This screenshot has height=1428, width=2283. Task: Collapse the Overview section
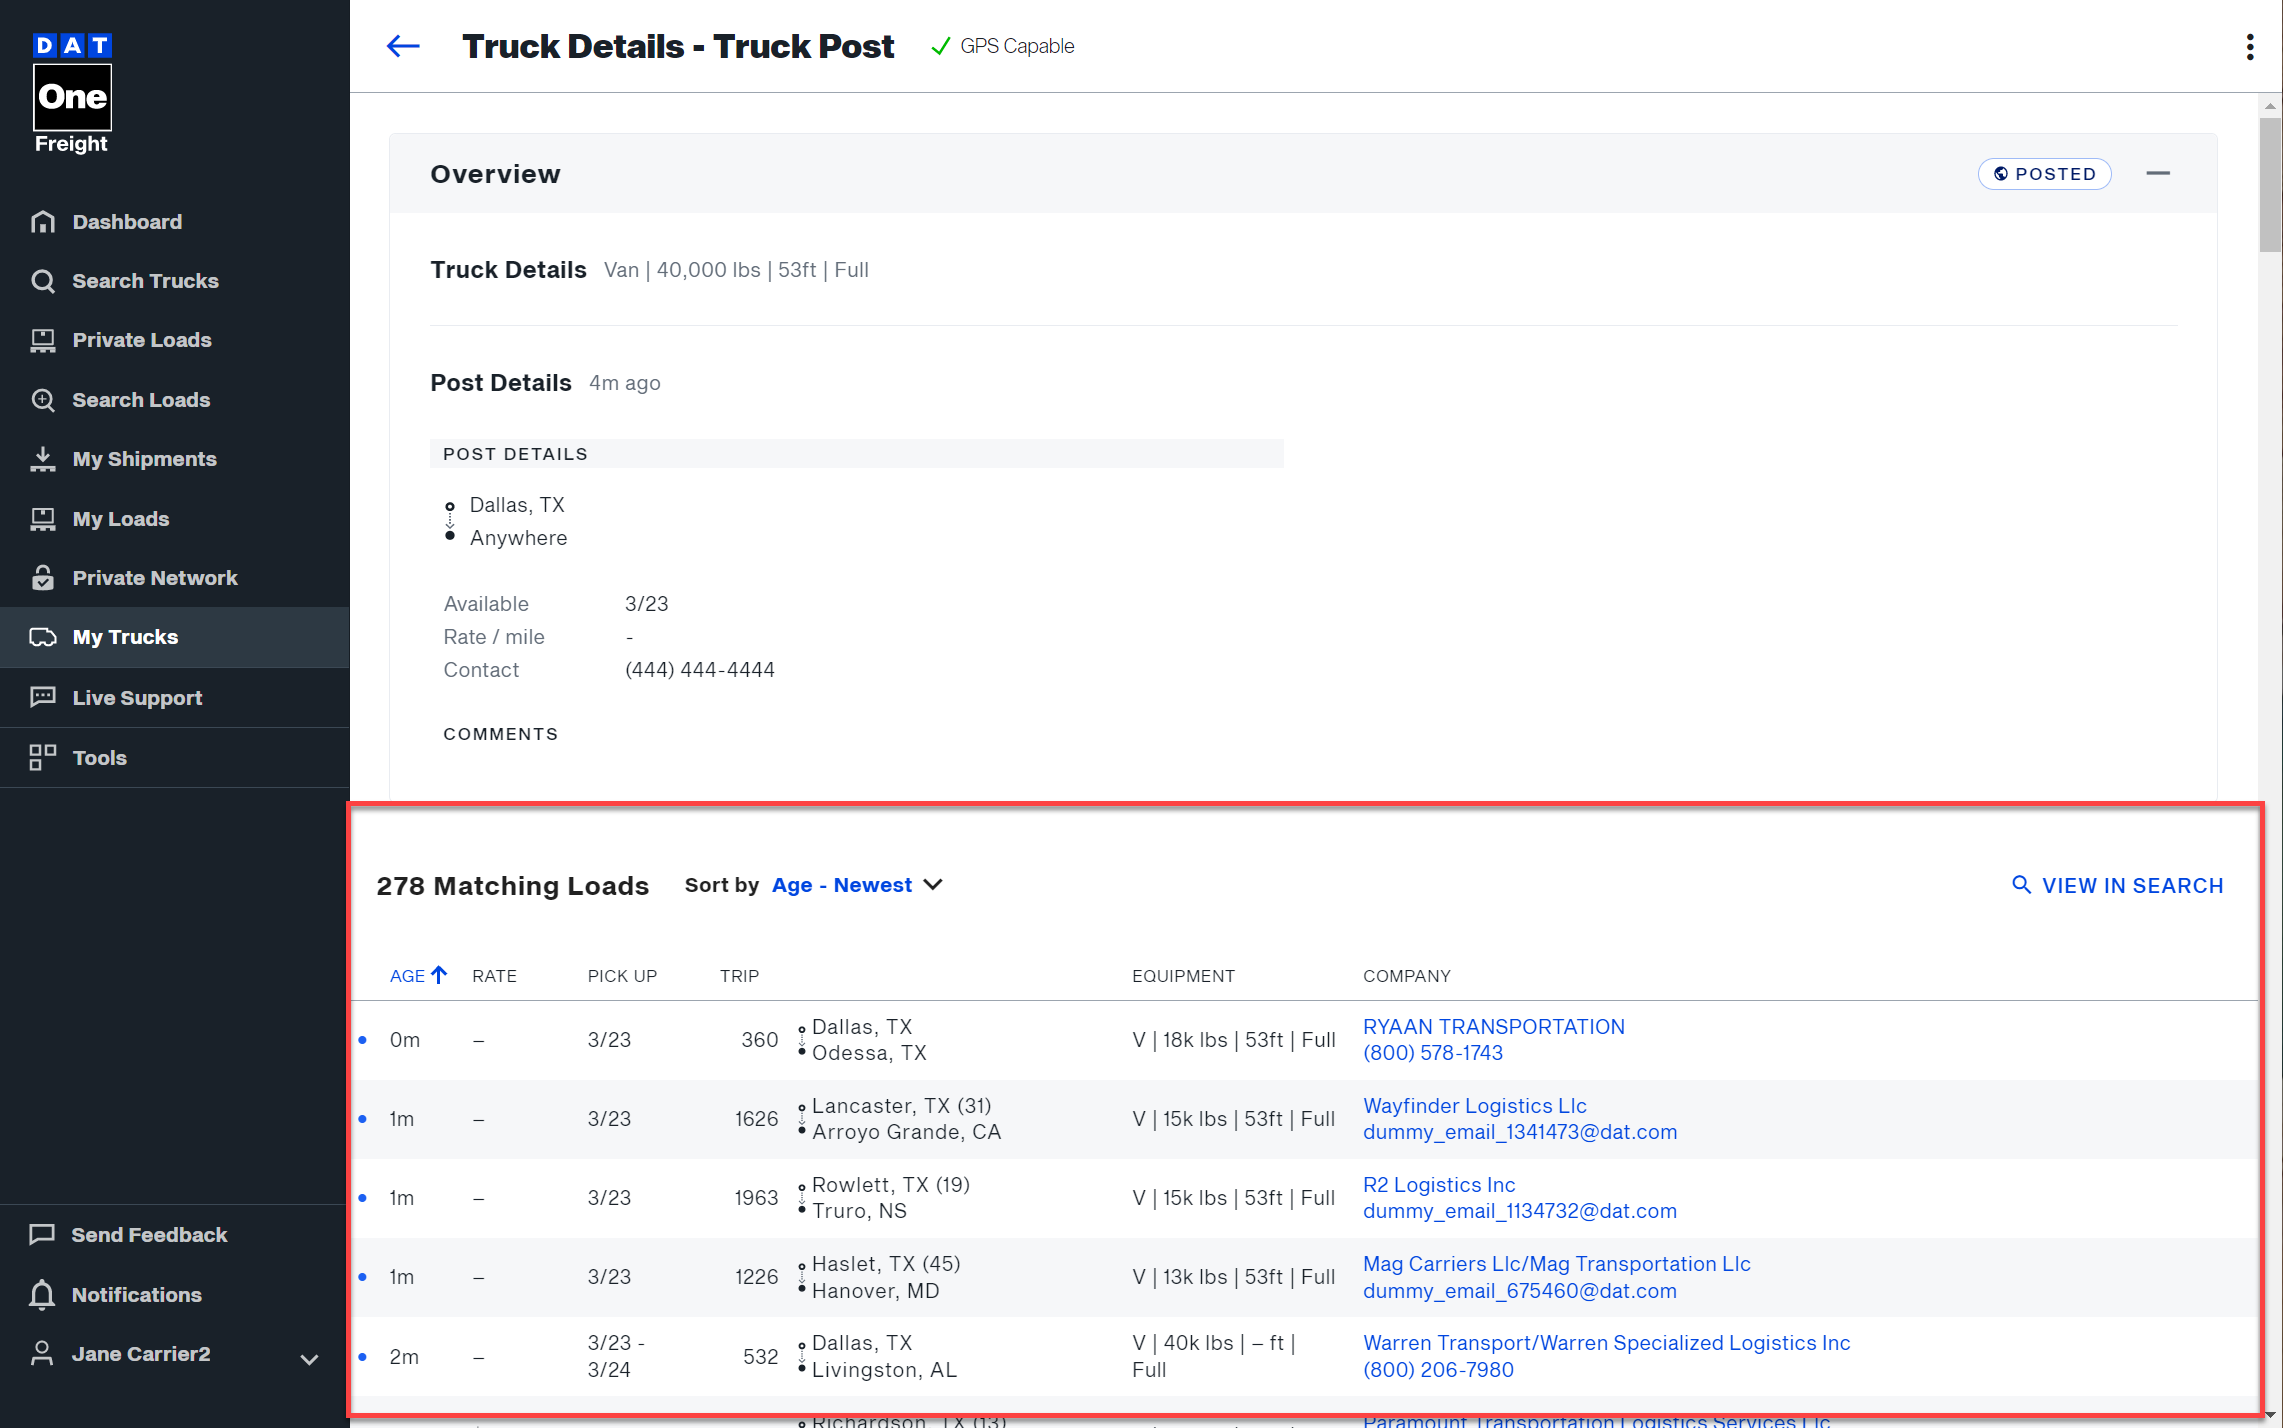pos(2160,173)
